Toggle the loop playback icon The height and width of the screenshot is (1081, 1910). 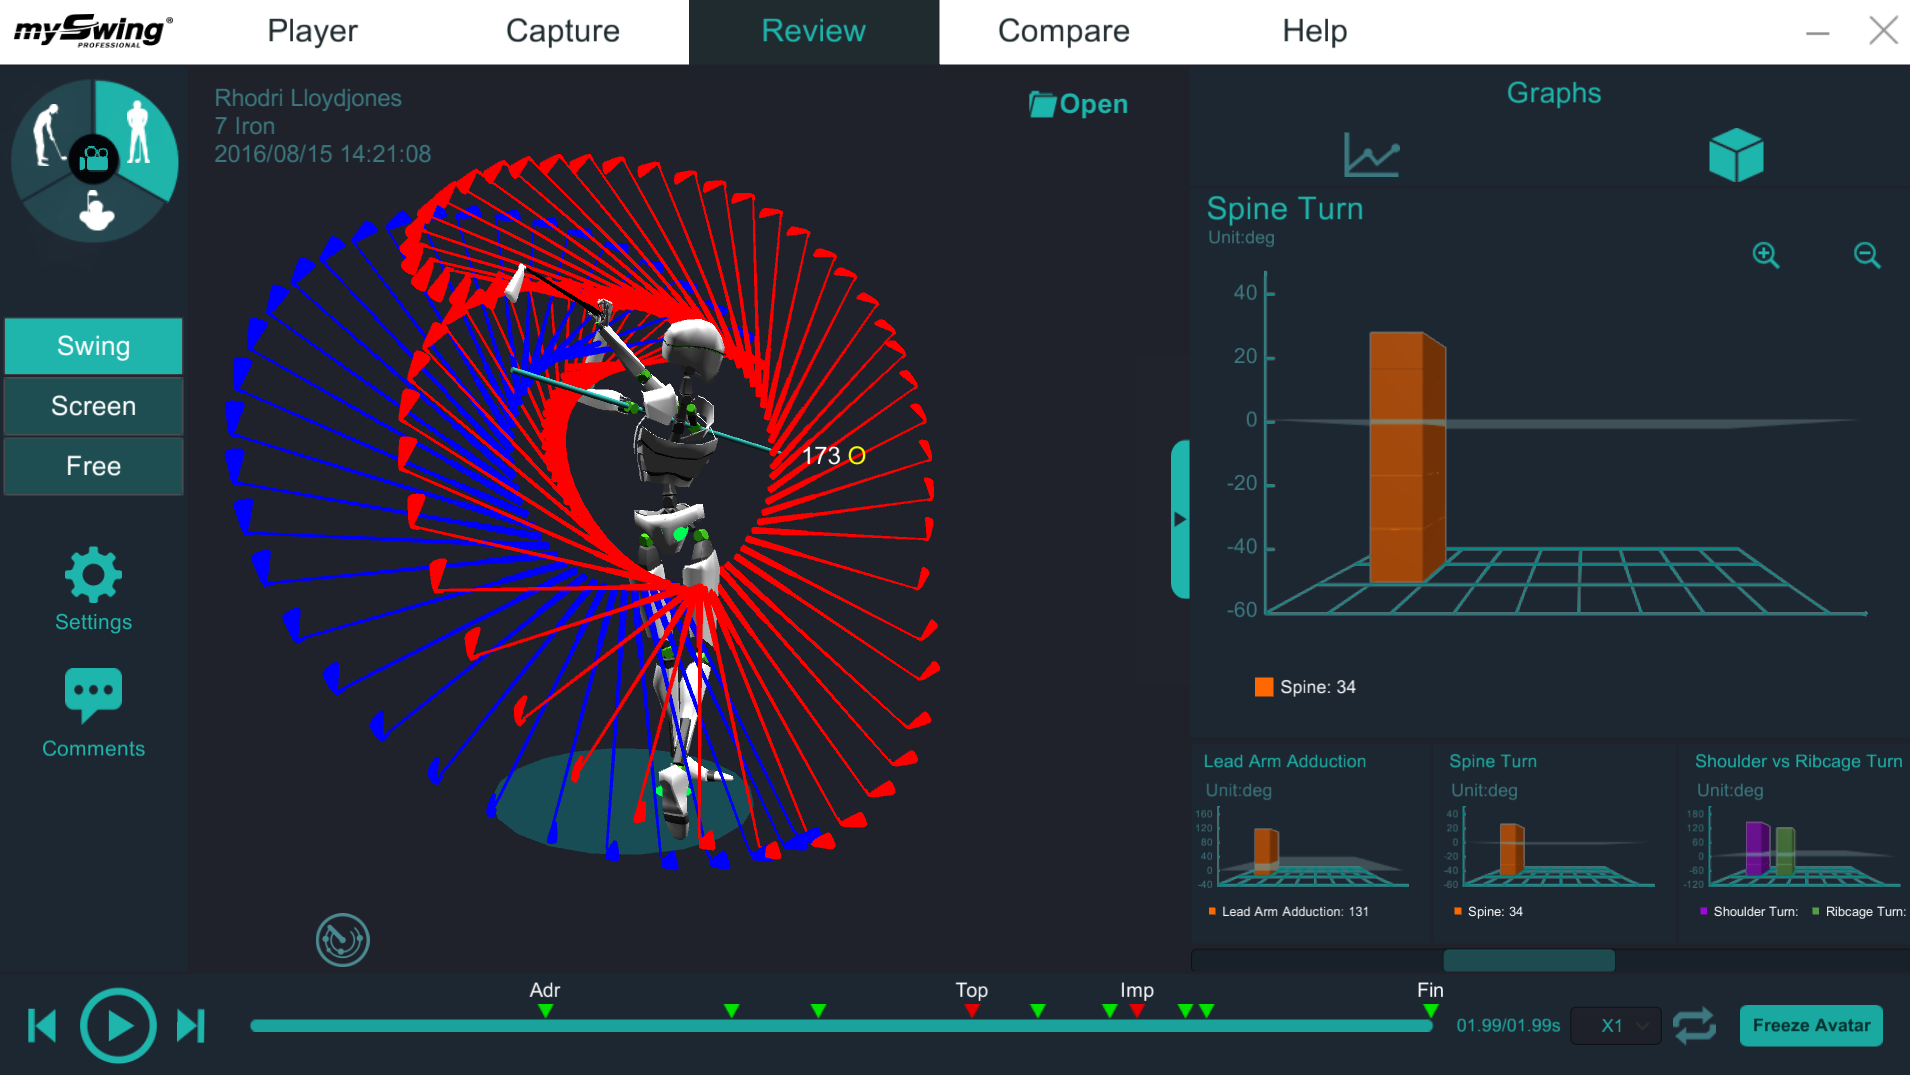pyautogui.click(x=1694, y=1026)
